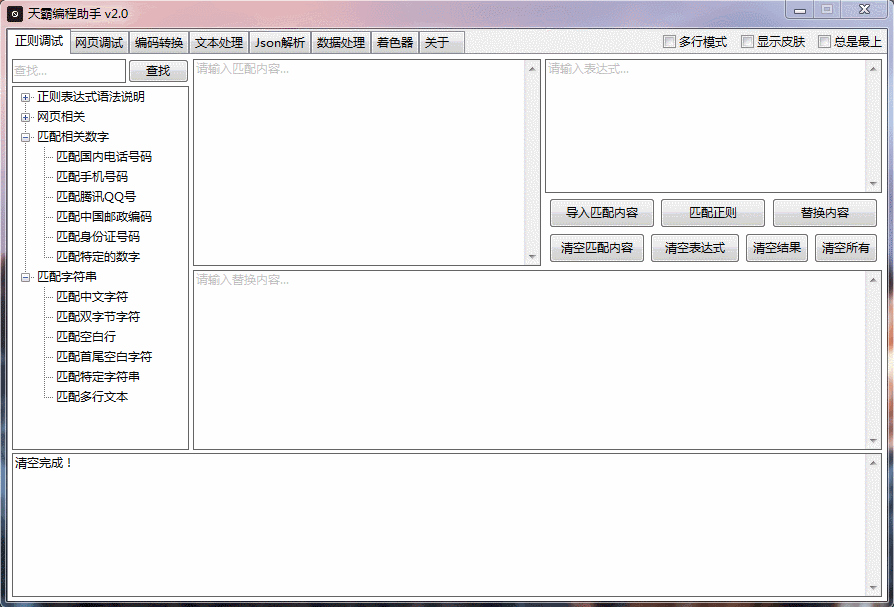Check the 总是最上 option
Viewport: 894px width, 607px height.
(x=824, y=42)
